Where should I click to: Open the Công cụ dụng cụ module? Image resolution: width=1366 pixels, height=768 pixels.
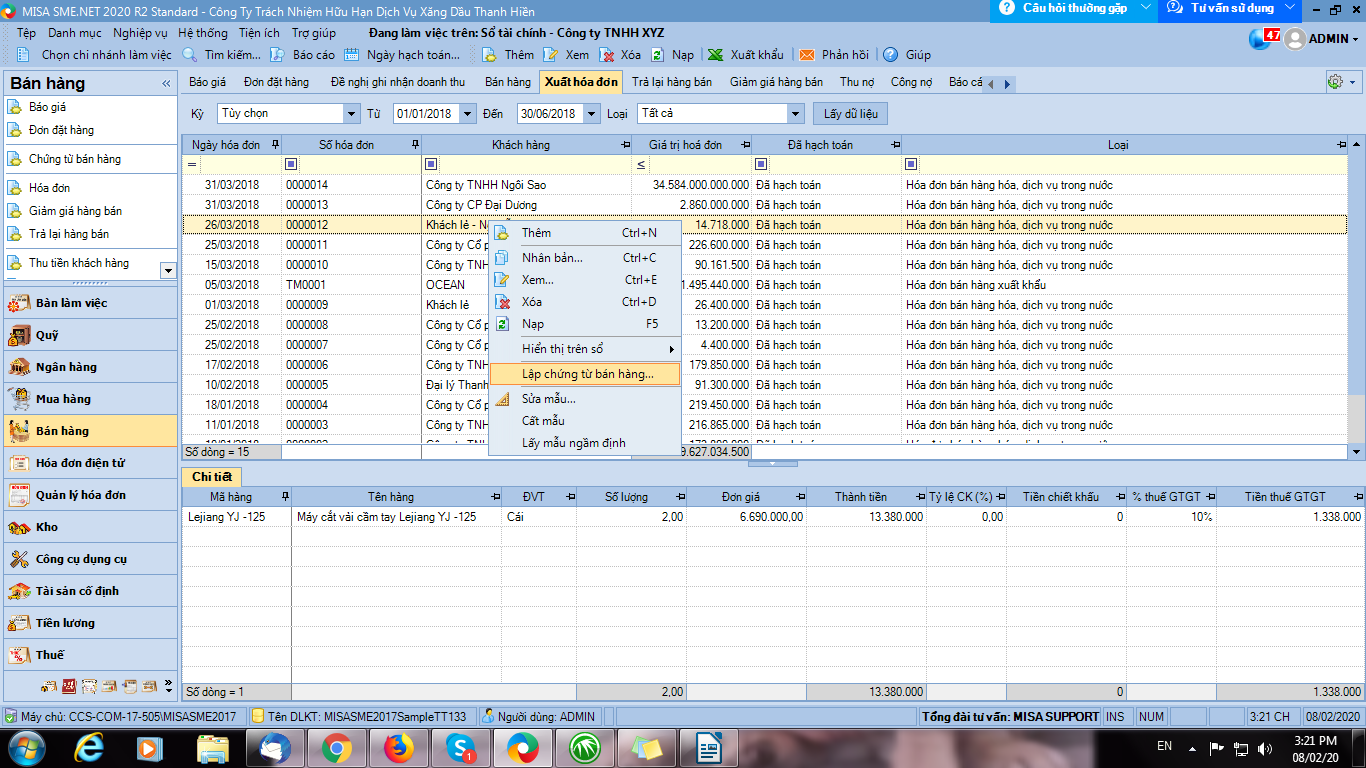point(90,559)
